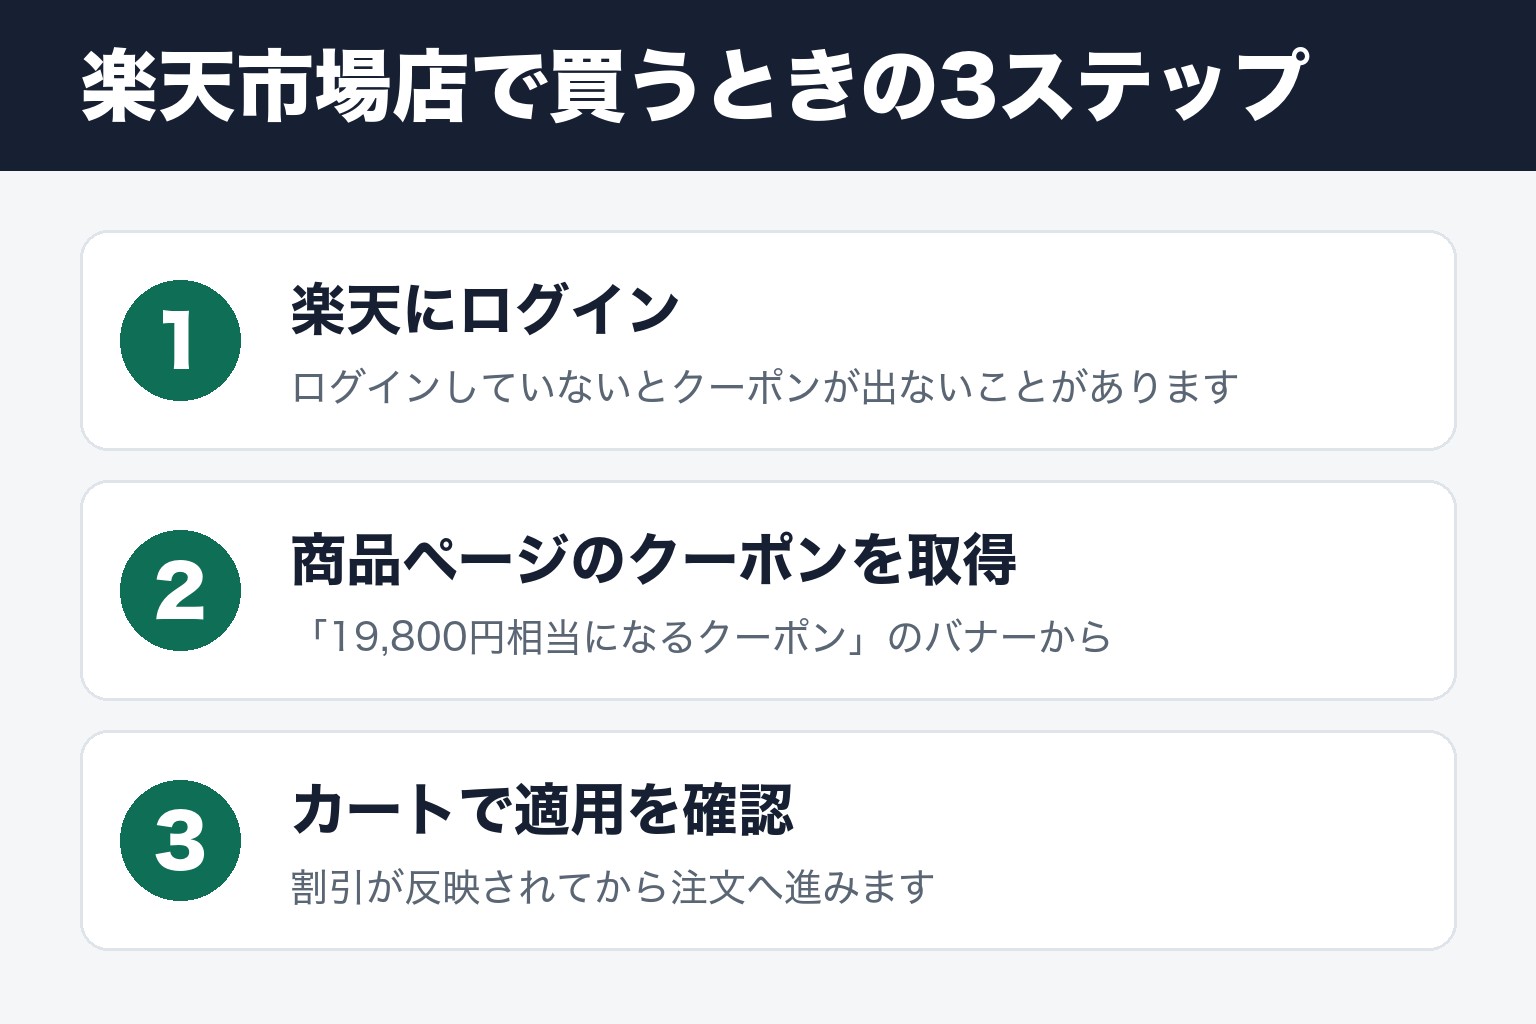The height and width of the screenshot is (1024, 1536).
Task: Select the カートで適用を確認 heading
Action: tap(542, 809)
